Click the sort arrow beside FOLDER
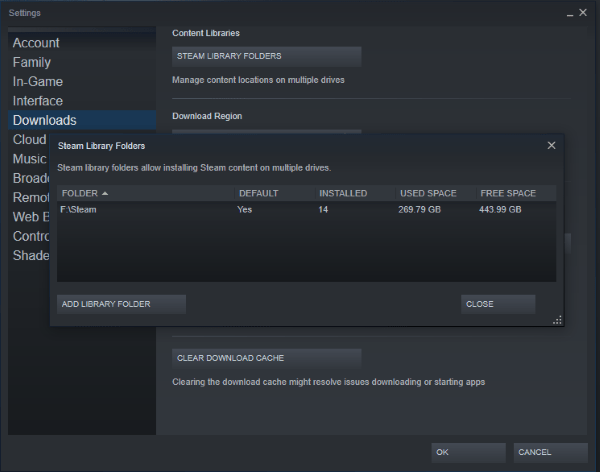This screenshot has width=600, height=472. pos(105,194)
